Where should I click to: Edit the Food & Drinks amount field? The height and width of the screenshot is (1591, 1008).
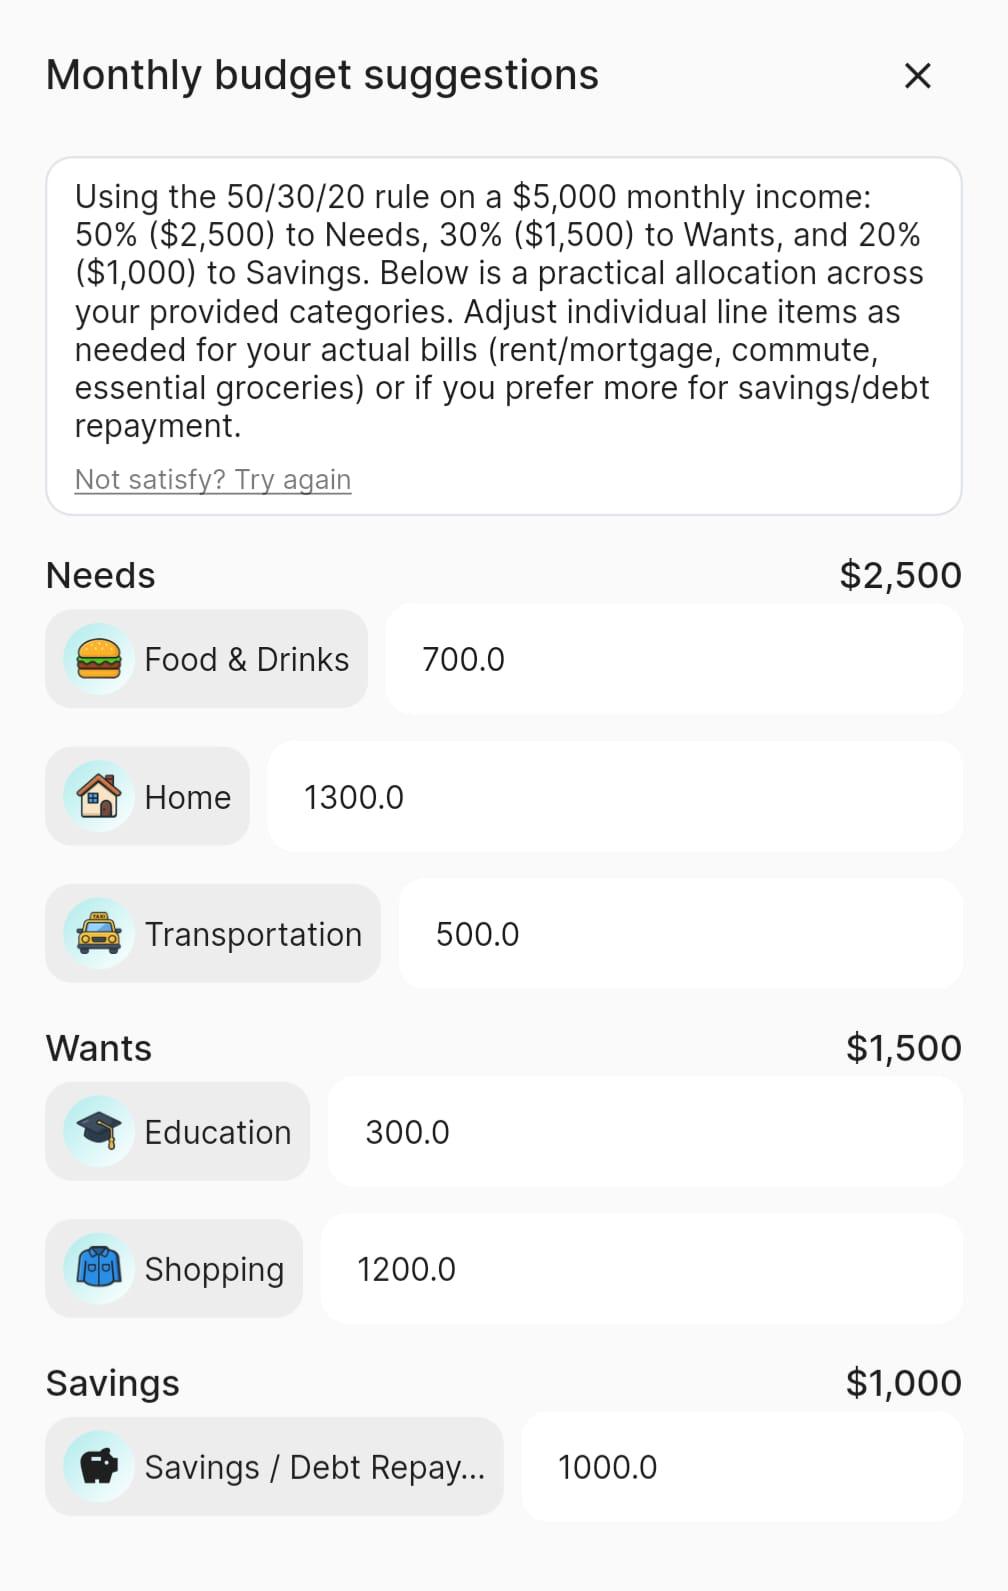(x=673, y=660)
